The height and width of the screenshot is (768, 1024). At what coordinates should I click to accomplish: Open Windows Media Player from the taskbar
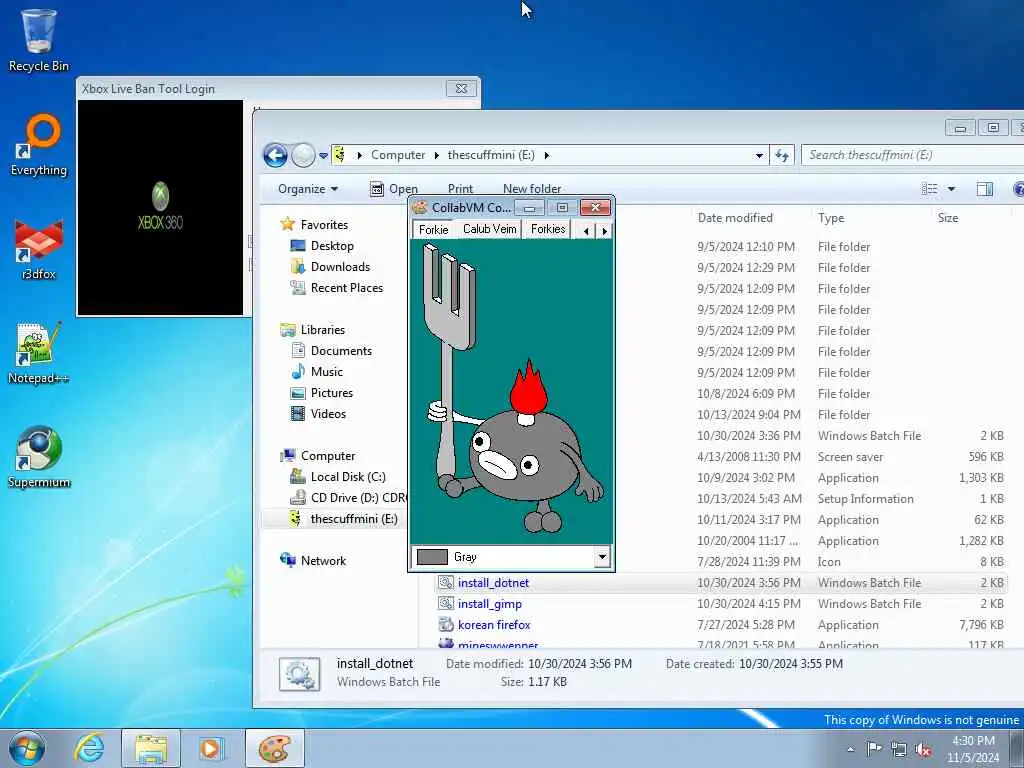point(211,748)
